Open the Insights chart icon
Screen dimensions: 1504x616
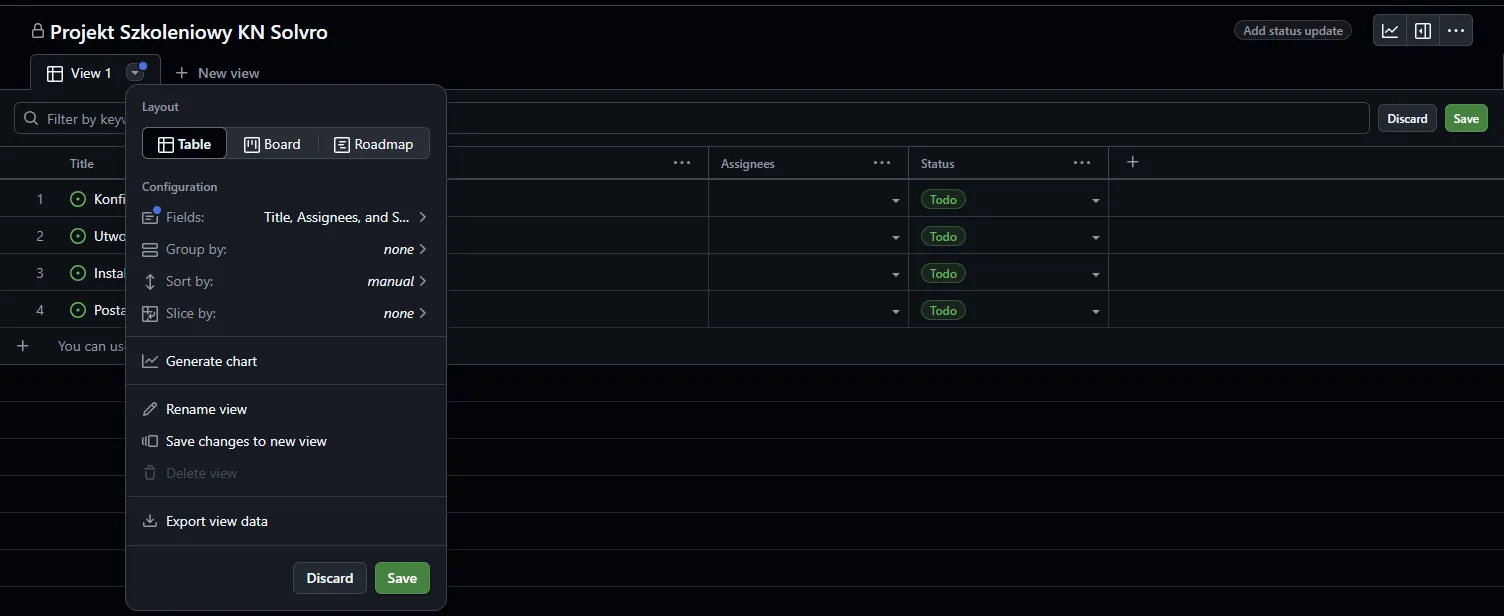[x=1390, y=31]
